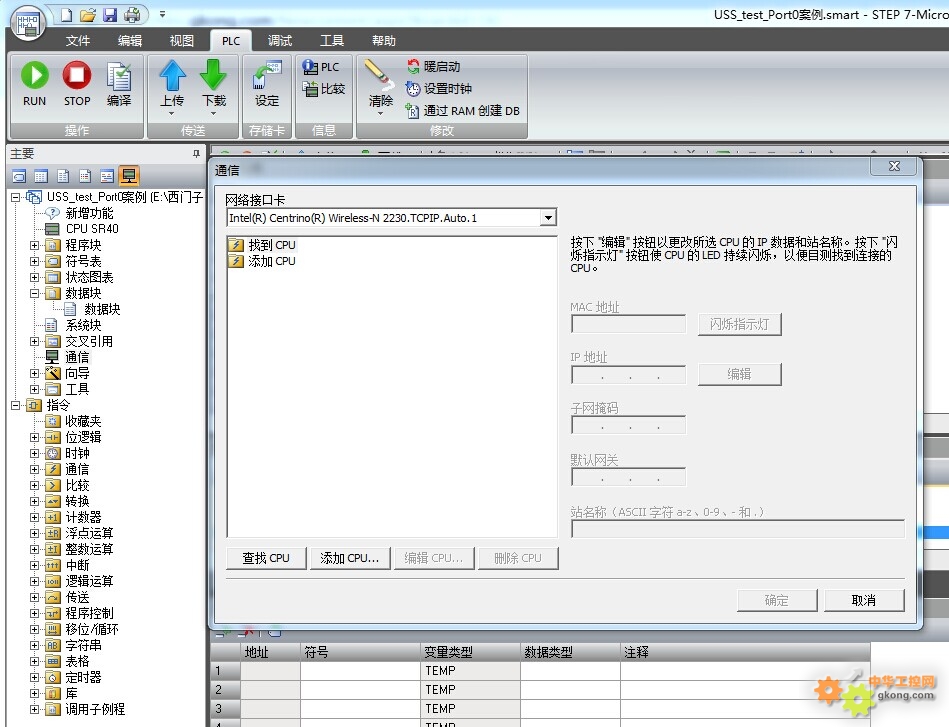Collapse the 数据块 tree node
The width and height of the screenshot is (949, 727).
[34, 293]
